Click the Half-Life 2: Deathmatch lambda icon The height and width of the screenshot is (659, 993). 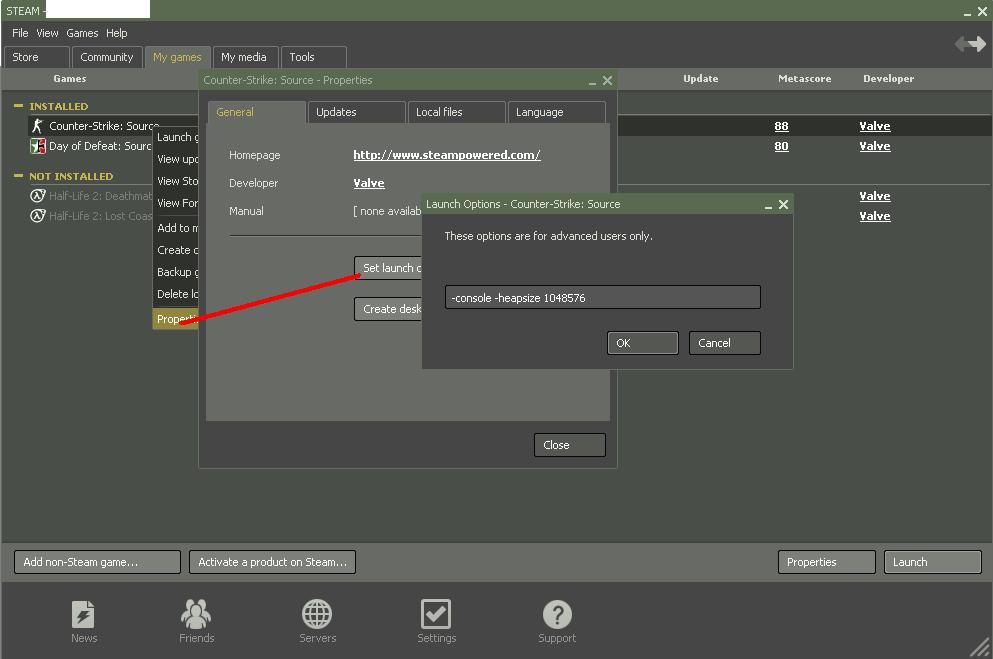[38, 196]
